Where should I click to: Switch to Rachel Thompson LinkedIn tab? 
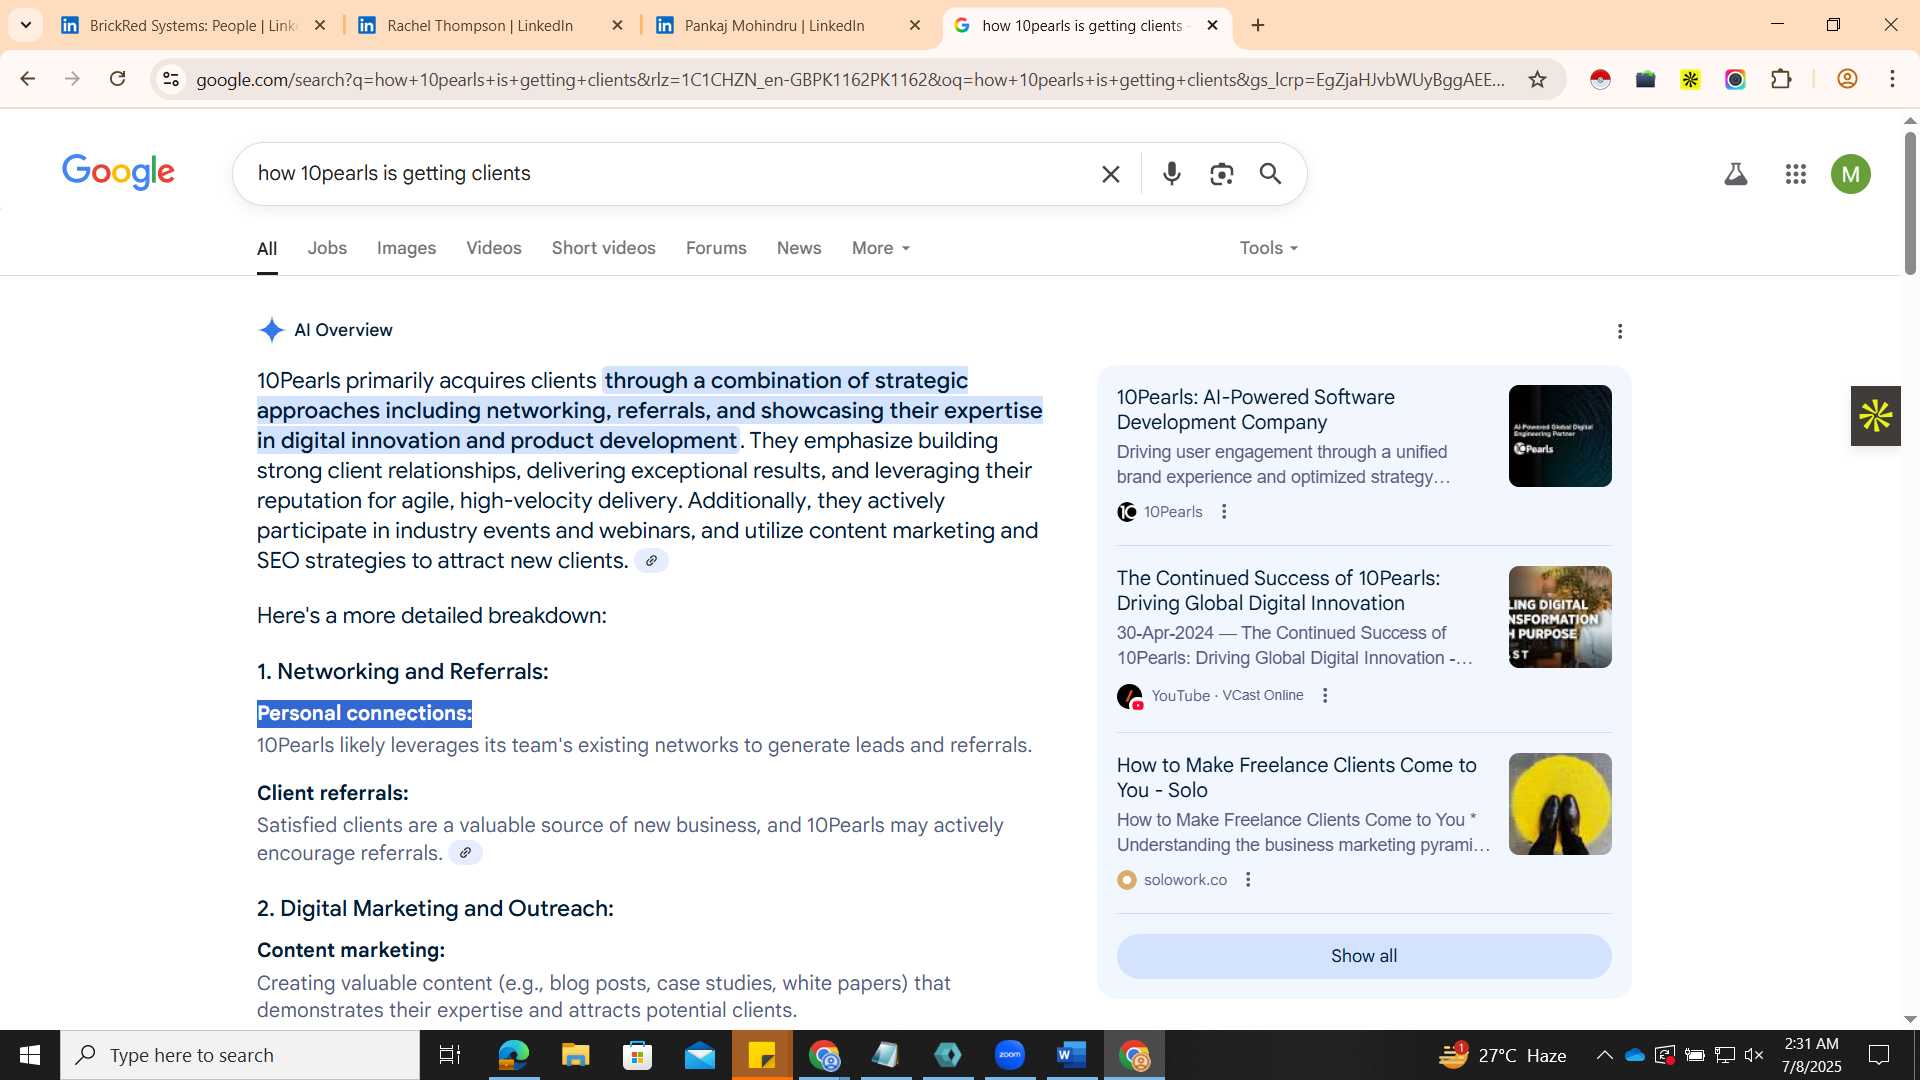point(490,25)
